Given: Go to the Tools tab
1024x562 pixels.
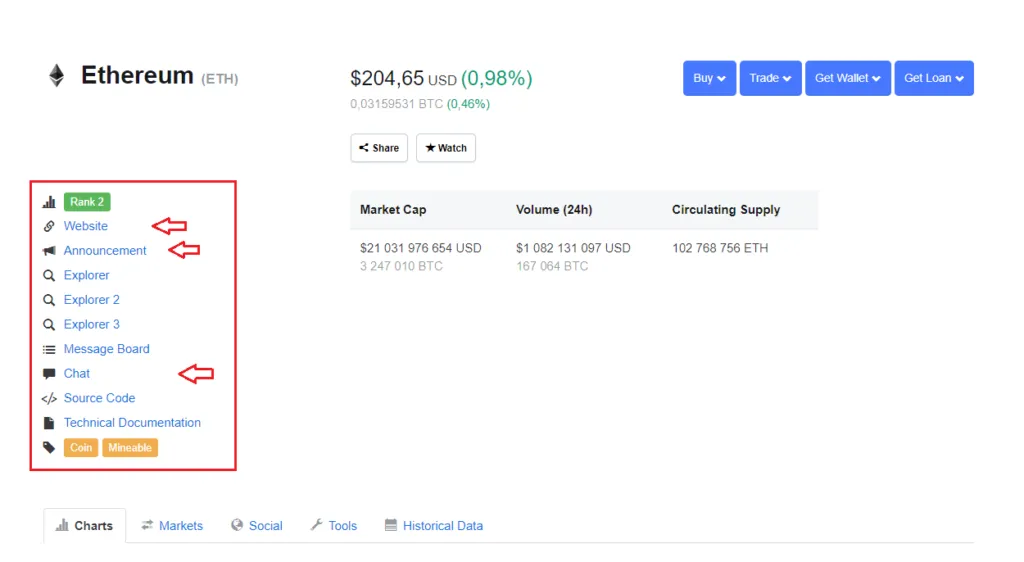Looking at the screenshot, I should 334,525.
